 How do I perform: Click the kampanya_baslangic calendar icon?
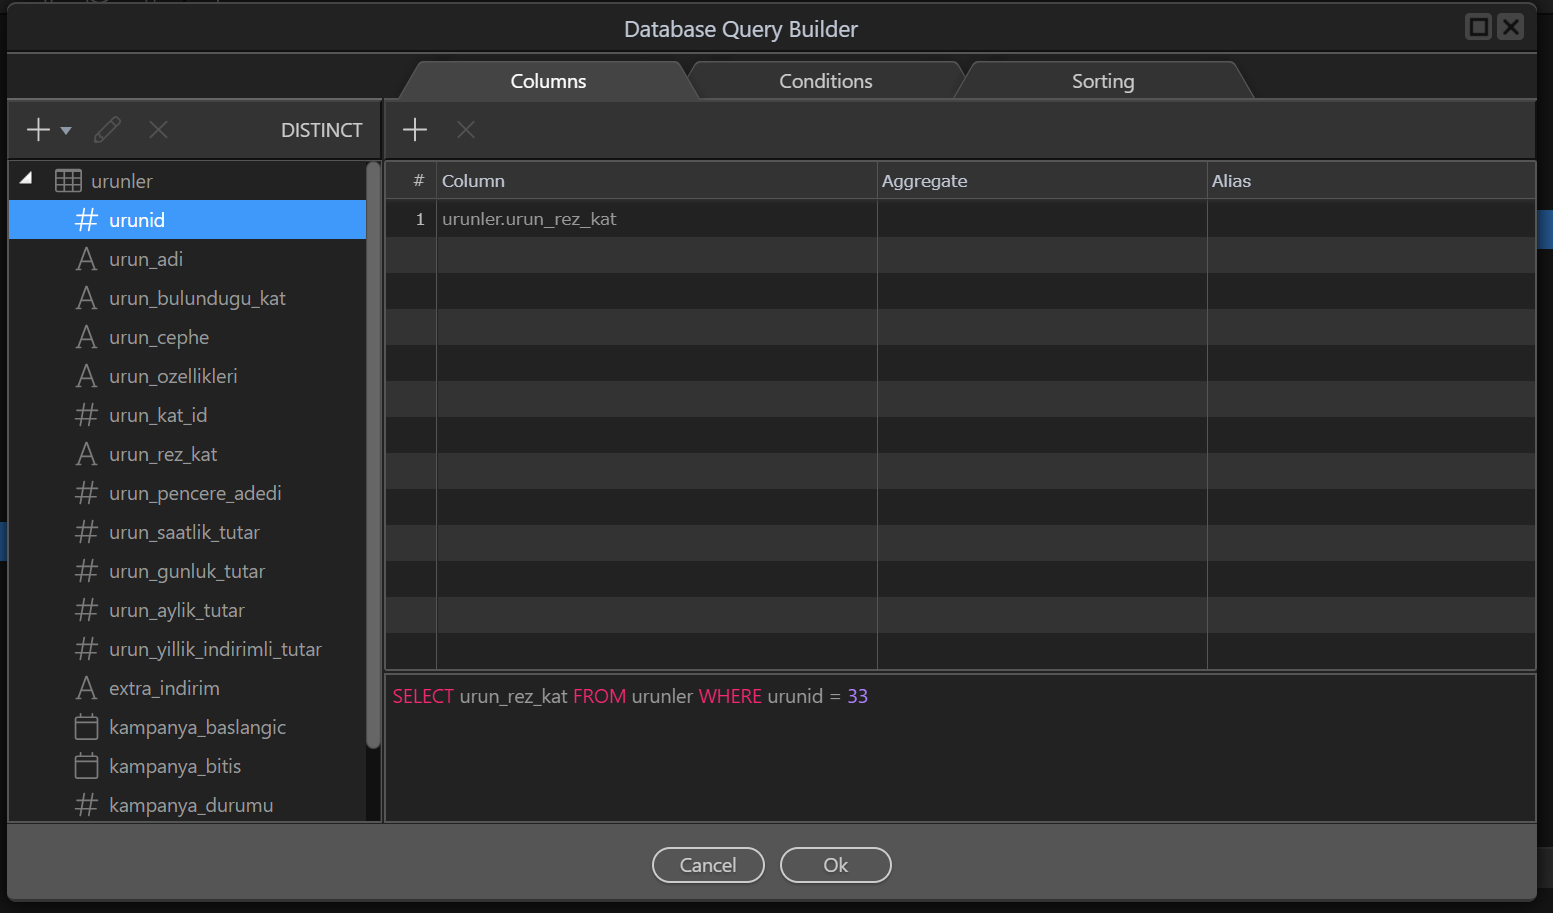pyautogui.click(x=87, y=727)
